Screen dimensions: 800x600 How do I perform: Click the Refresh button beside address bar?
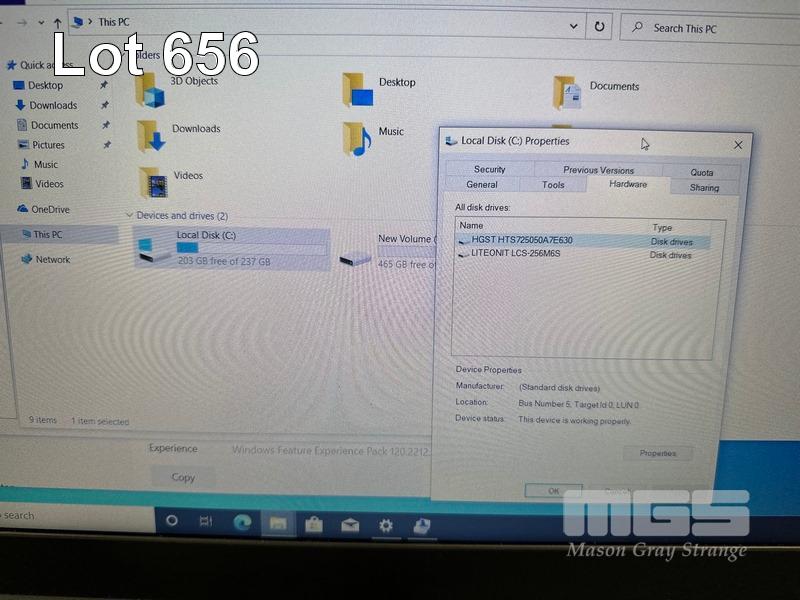pos(599,27)
